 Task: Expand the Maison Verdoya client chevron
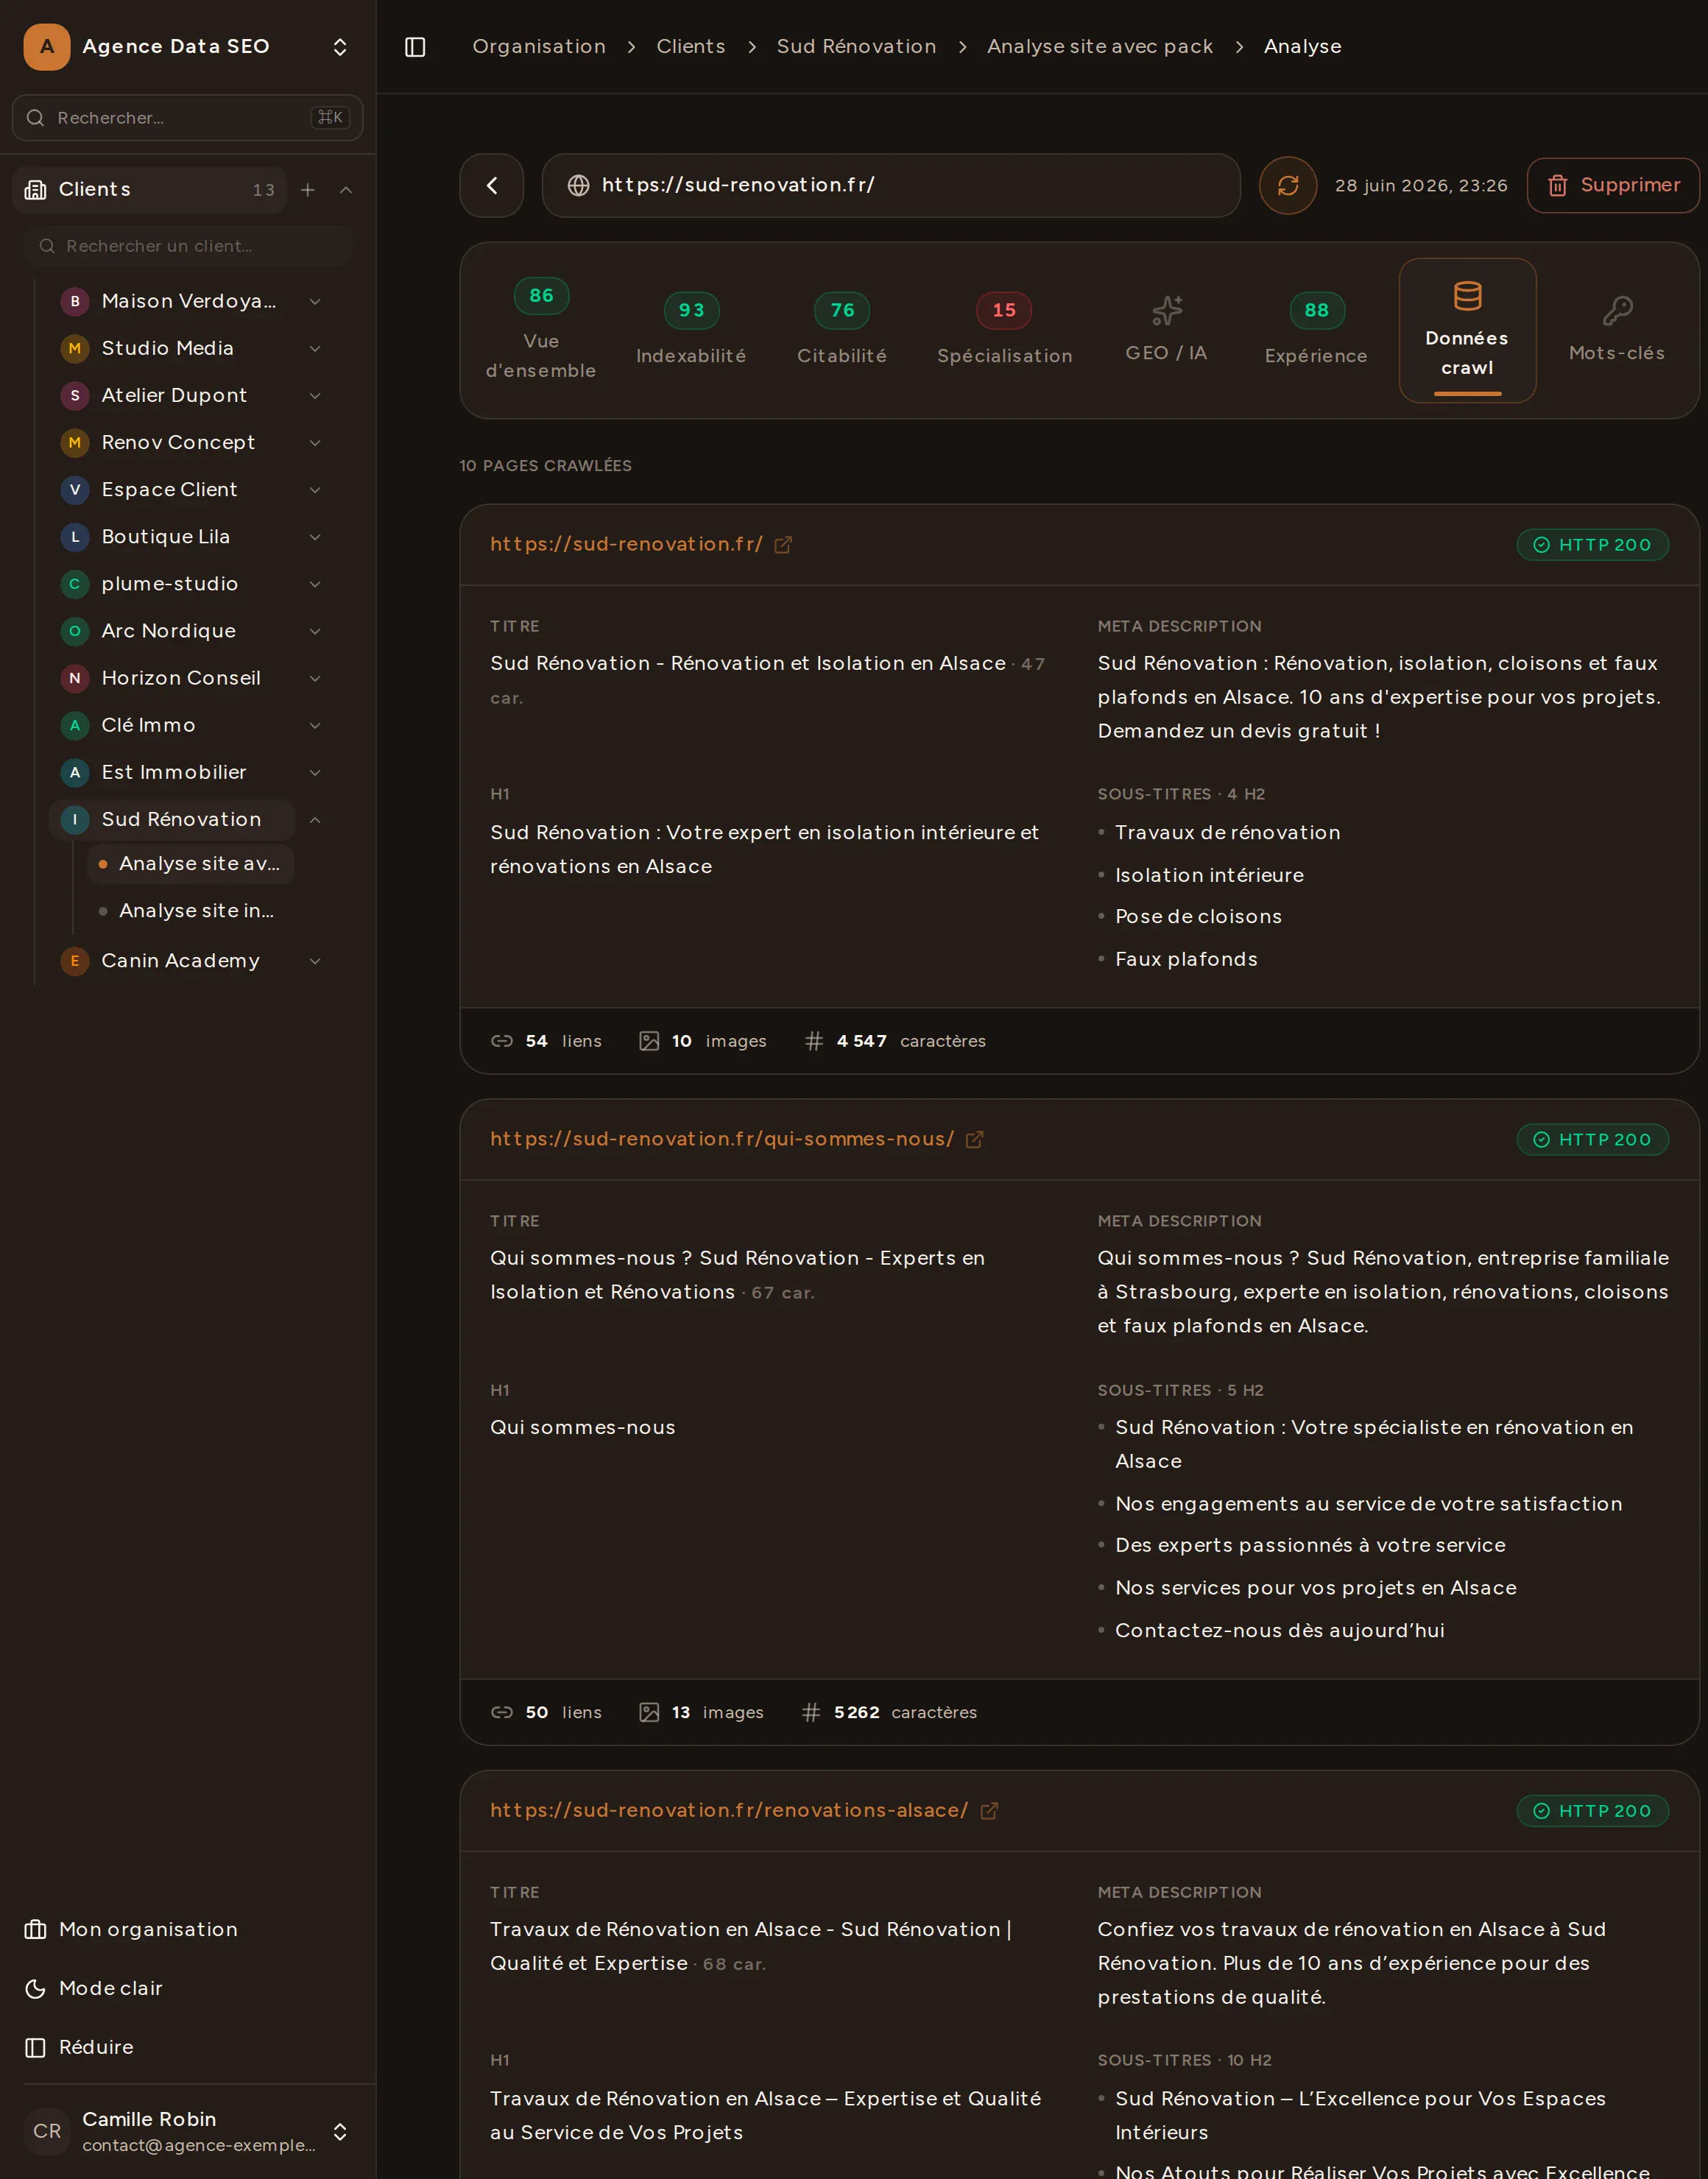point(315,301)
